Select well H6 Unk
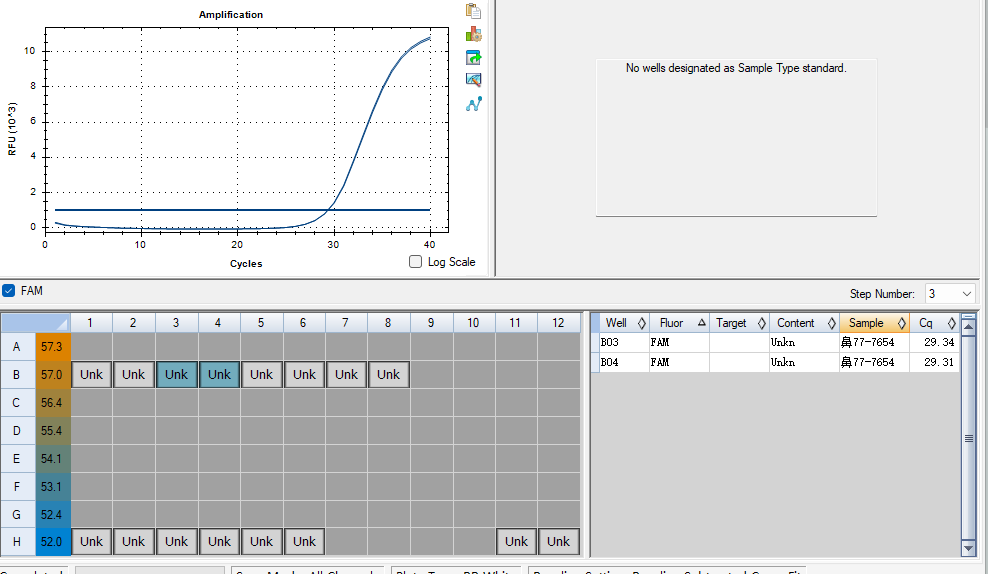The height and width of the screenshot is (574, 988). [x=304, y=541]
